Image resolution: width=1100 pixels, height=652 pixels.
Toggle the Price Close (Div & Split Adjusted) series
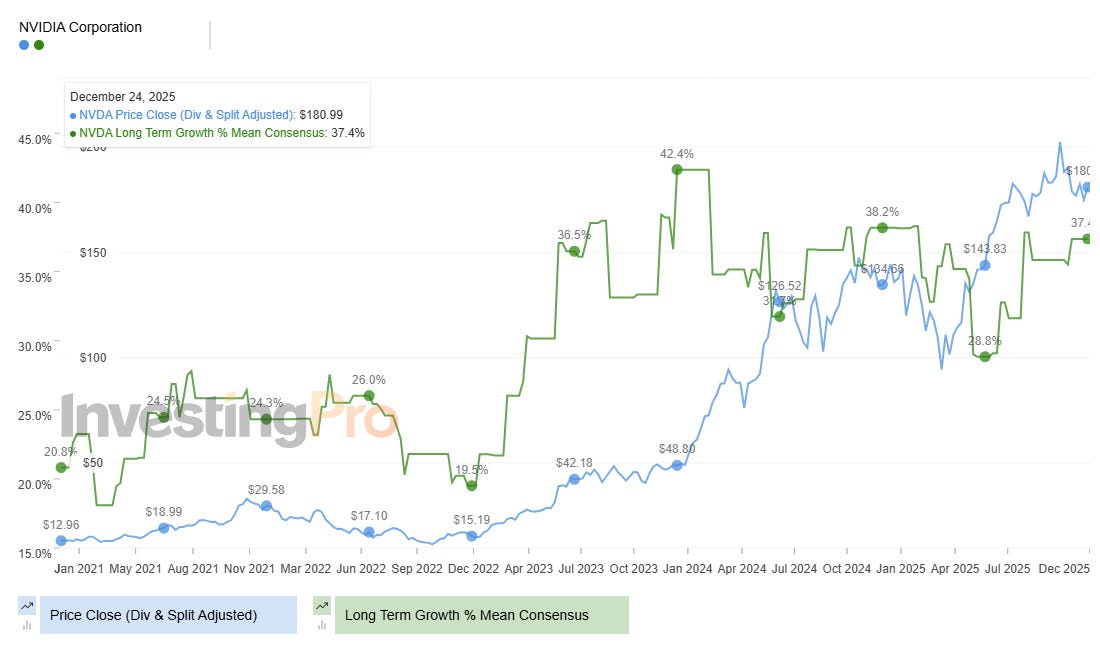tap(168, 615)
